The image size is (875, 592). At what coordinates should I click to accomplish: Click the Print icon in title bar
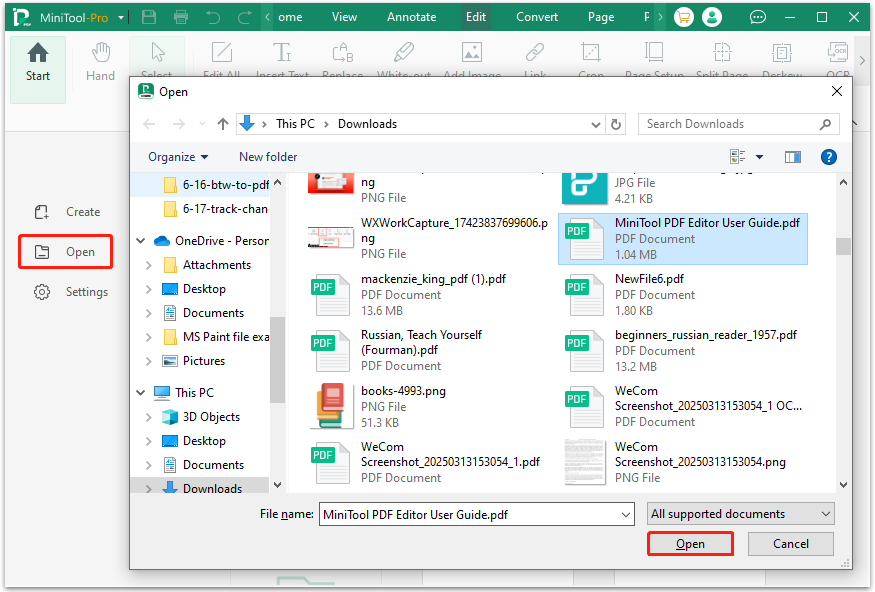181,17
